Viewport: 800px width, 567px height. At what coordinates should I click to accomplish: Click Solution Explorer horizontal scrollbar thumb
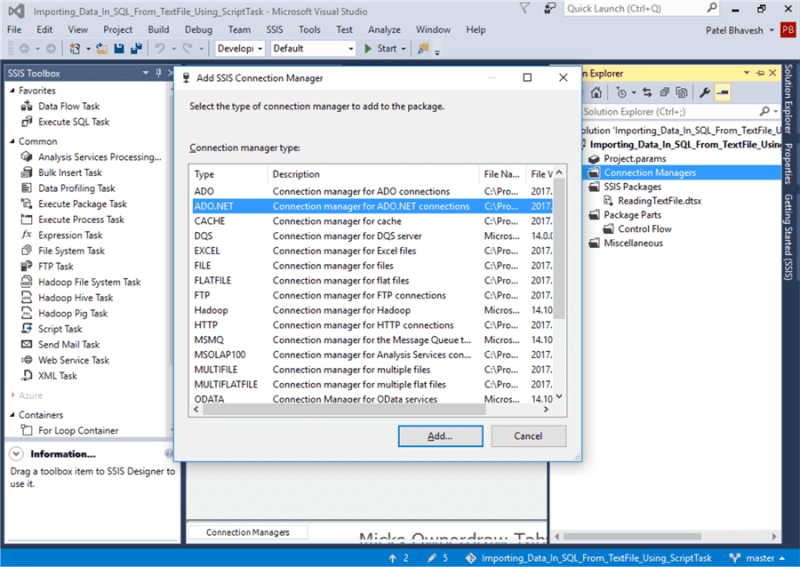632,536
